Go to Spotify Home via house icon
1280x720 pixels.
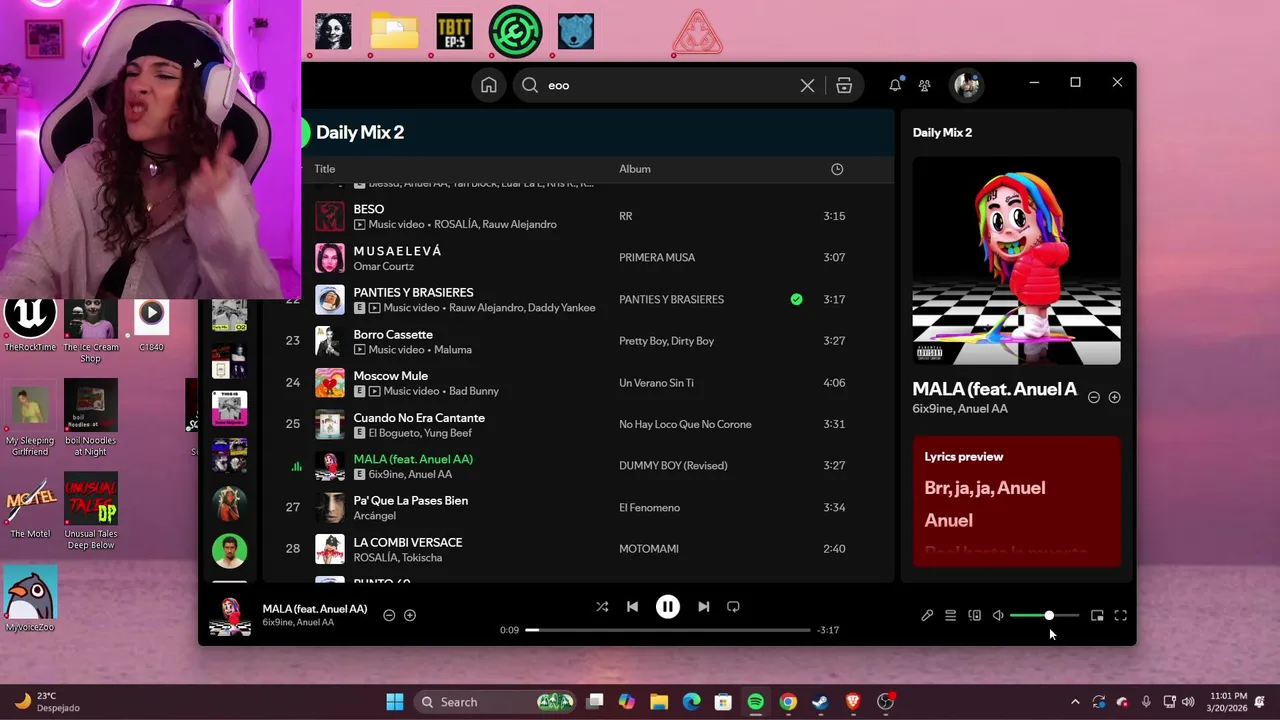(488, 85)
